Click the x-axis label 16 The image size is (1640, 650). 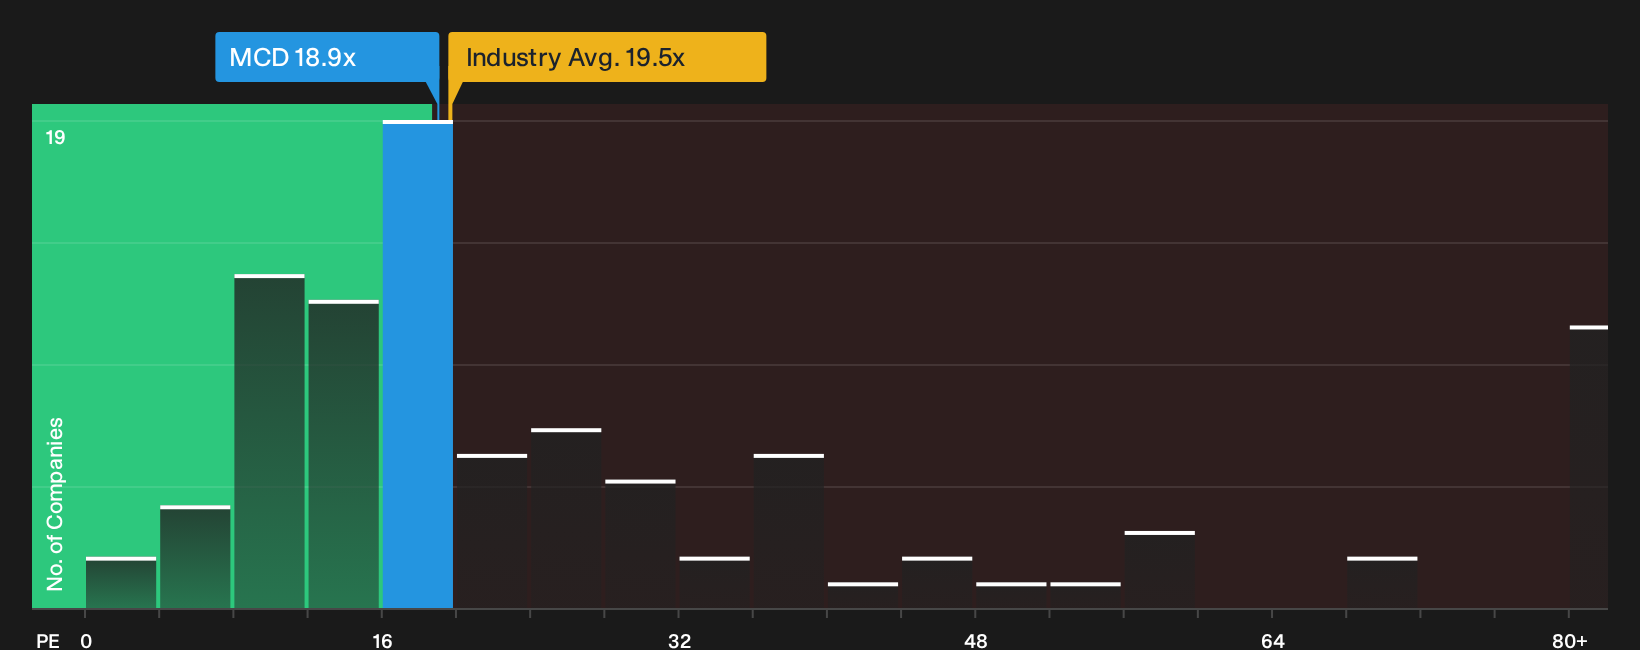[x=382, y=640]
